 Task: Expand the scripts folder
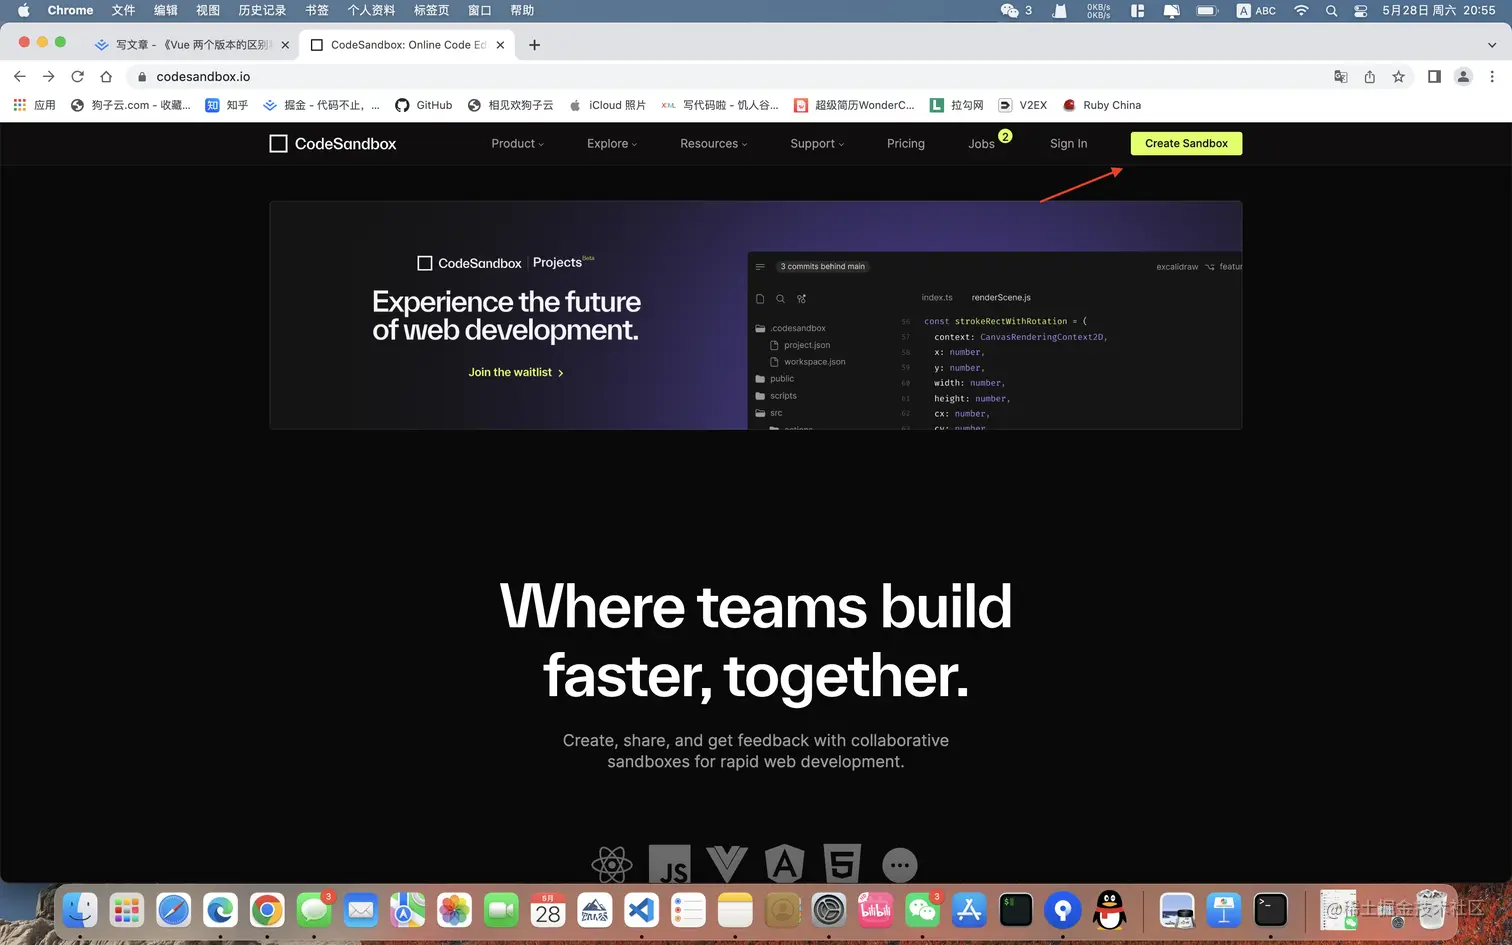(776, 396)
